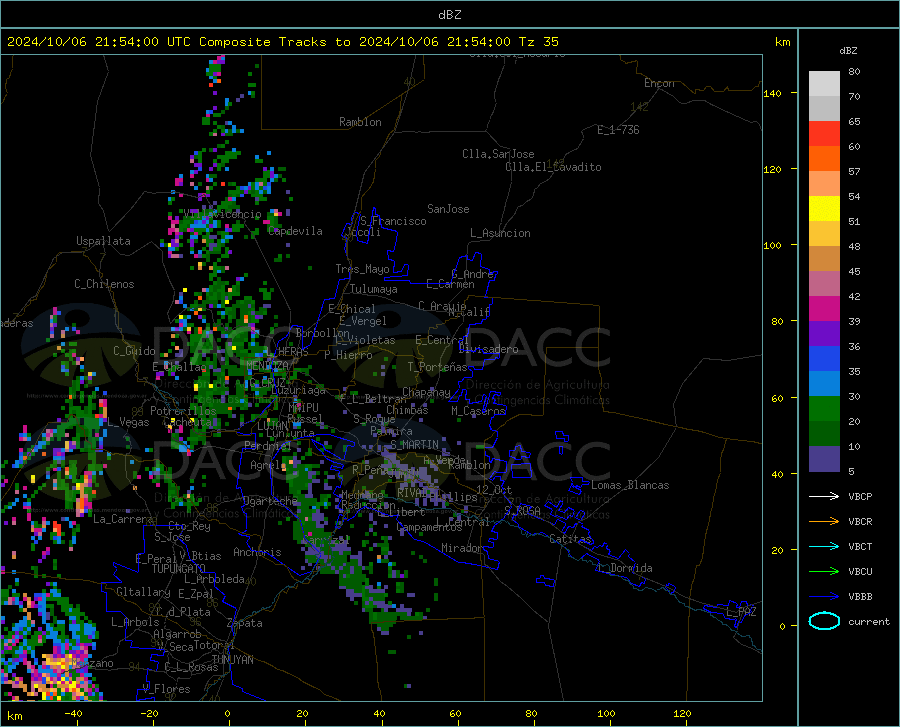The width and height of the screenshot is (900, 727).
Task: Click the Uspallata place label
Action: pos(103,241)
